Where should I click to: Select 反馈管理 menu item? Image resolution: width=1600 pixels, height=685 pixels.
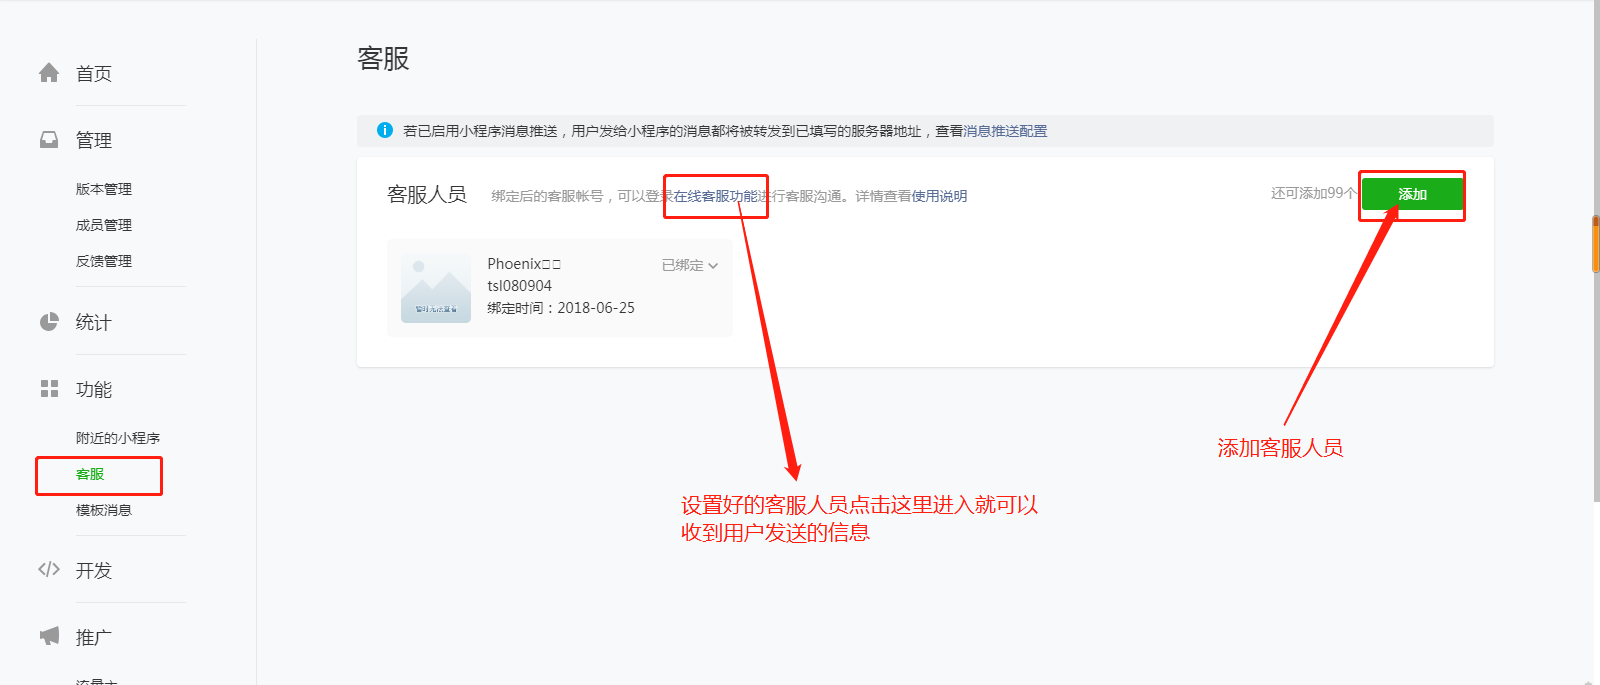pos(104,261)
